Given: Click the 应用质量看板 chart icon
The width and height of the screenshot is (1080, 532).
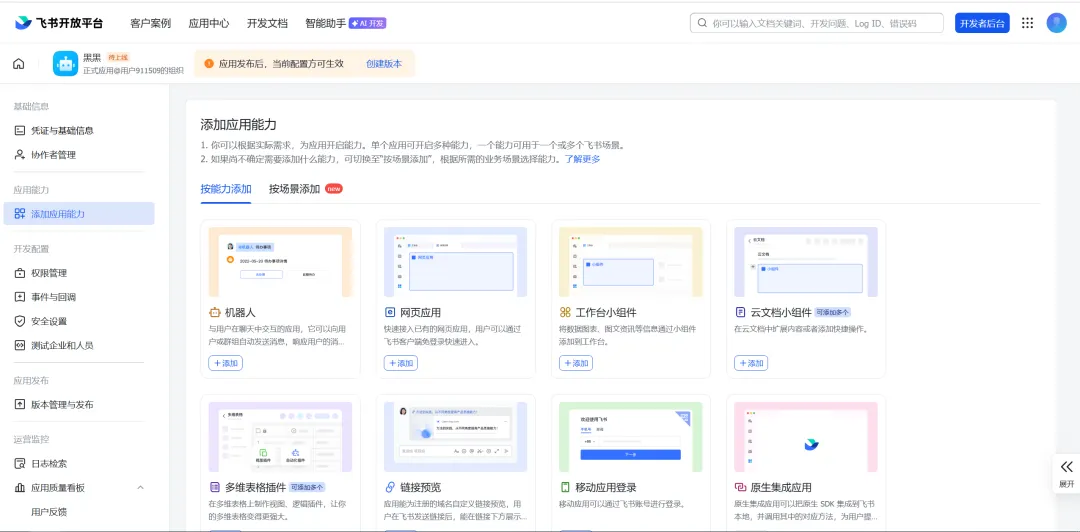Looking at the screenshot, I should tap(20, 488).
